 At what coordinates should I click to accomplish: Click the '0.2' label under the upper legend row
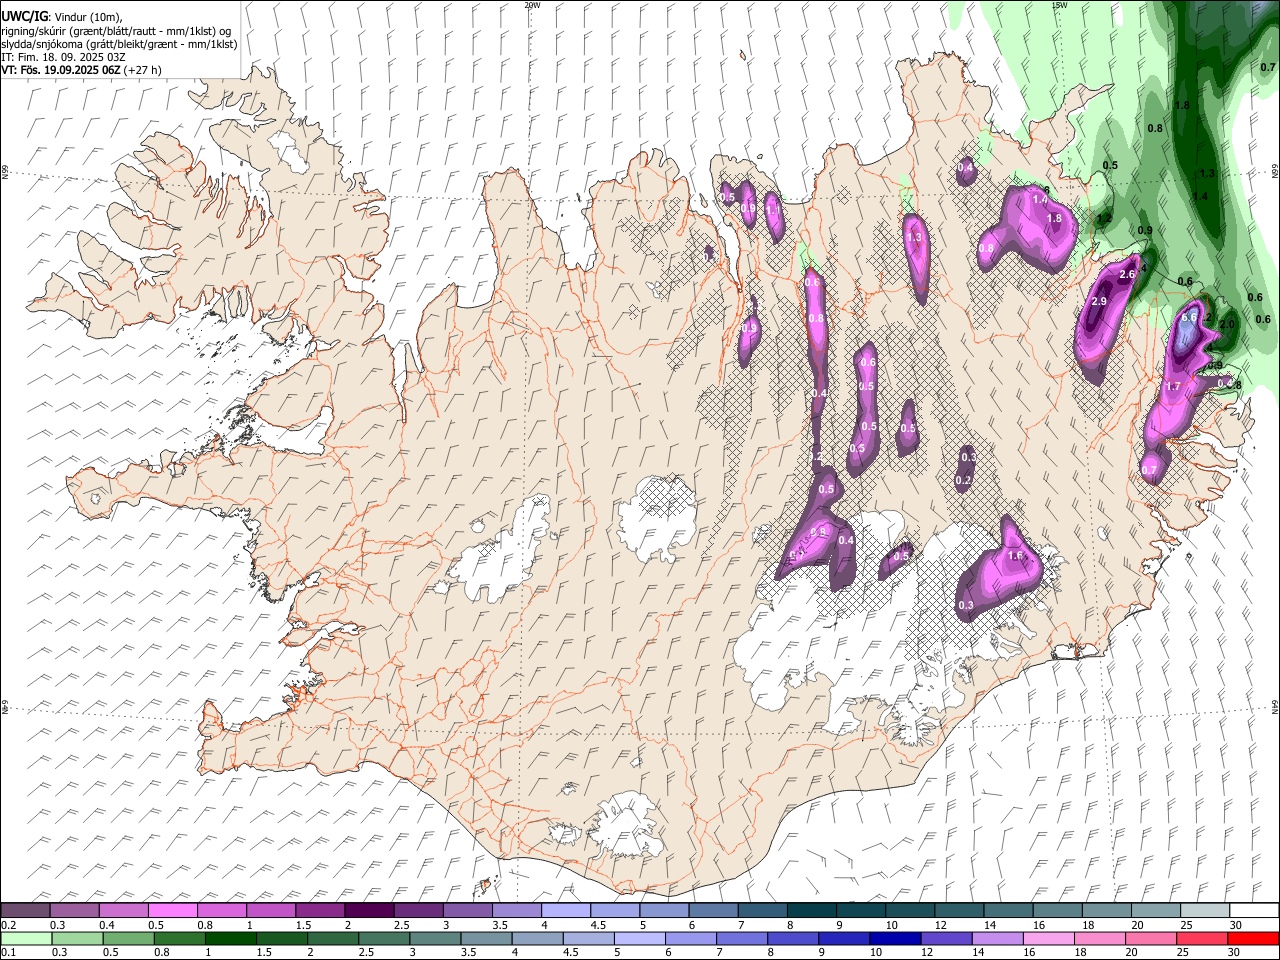pyautogui.click(x=8, y=925)
